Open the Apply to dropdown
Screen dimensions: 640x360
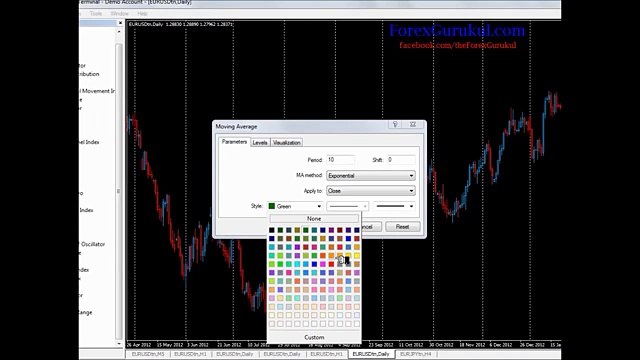[x=371, y=191]
